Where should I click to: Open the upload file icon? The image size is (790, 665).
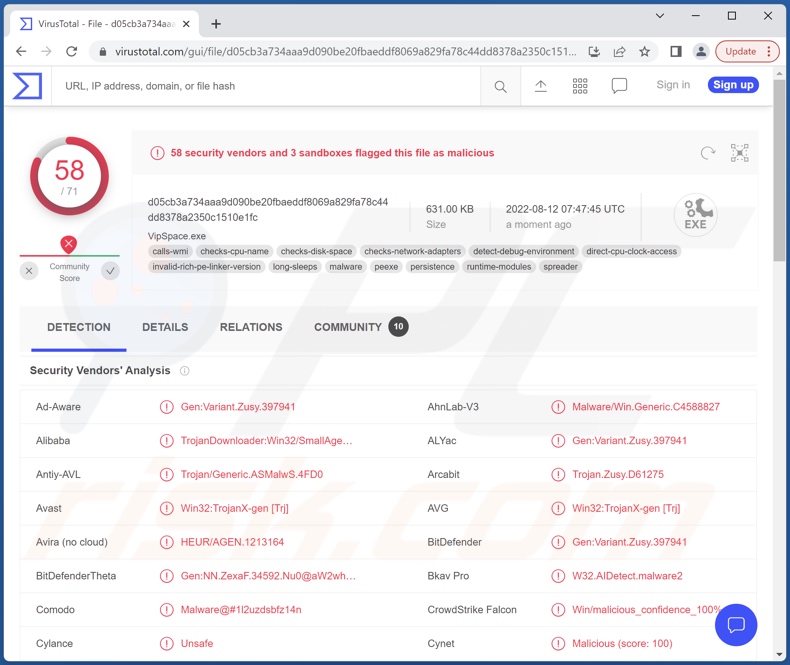541,86
